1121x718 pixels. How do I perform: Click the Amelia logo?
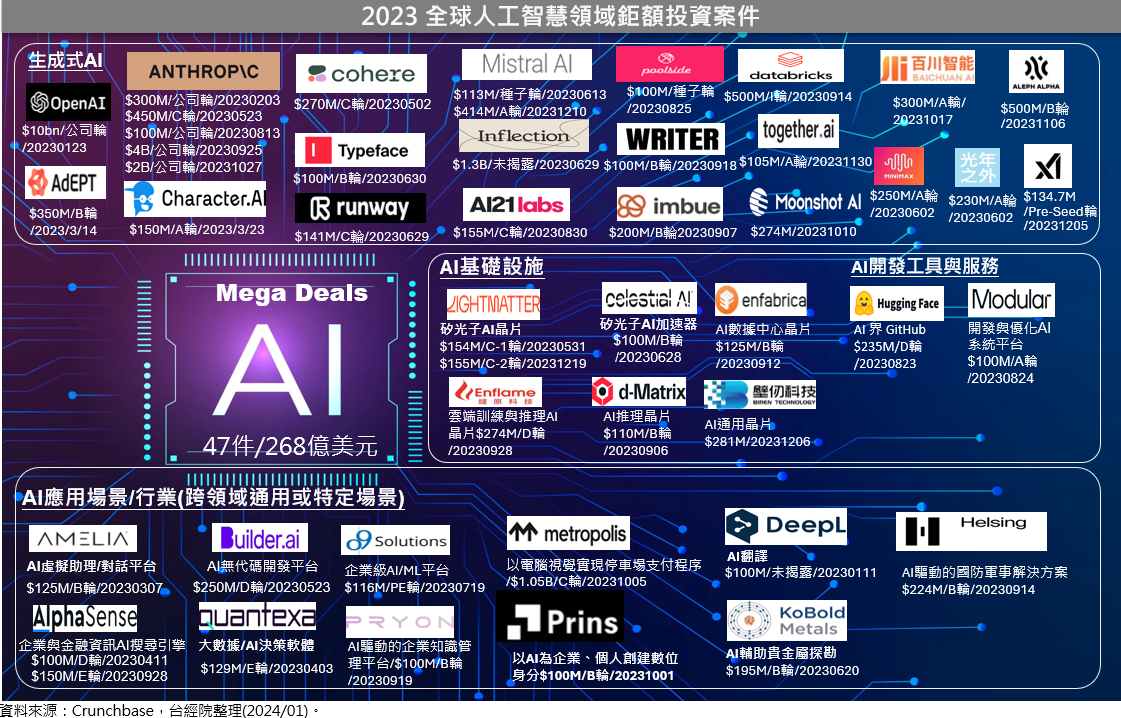pos(83,539)
